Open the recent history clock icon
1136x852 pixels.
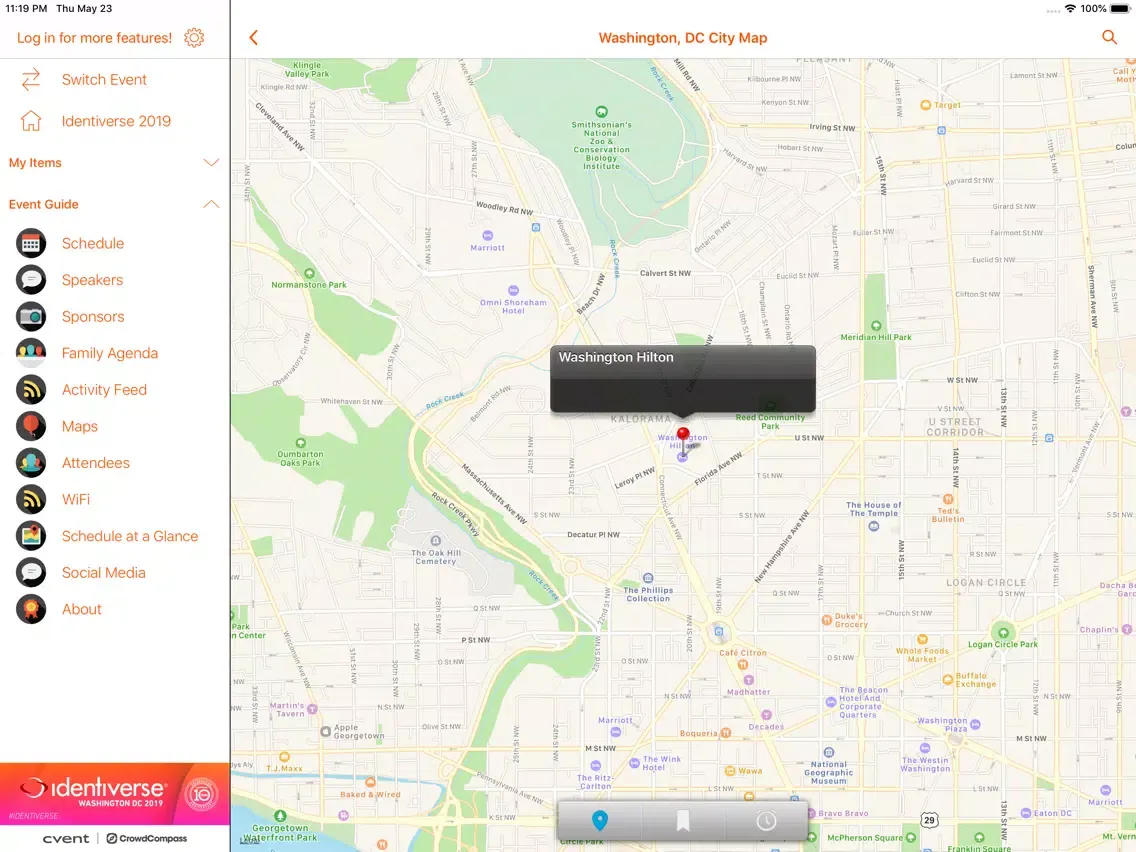point(766,821)
